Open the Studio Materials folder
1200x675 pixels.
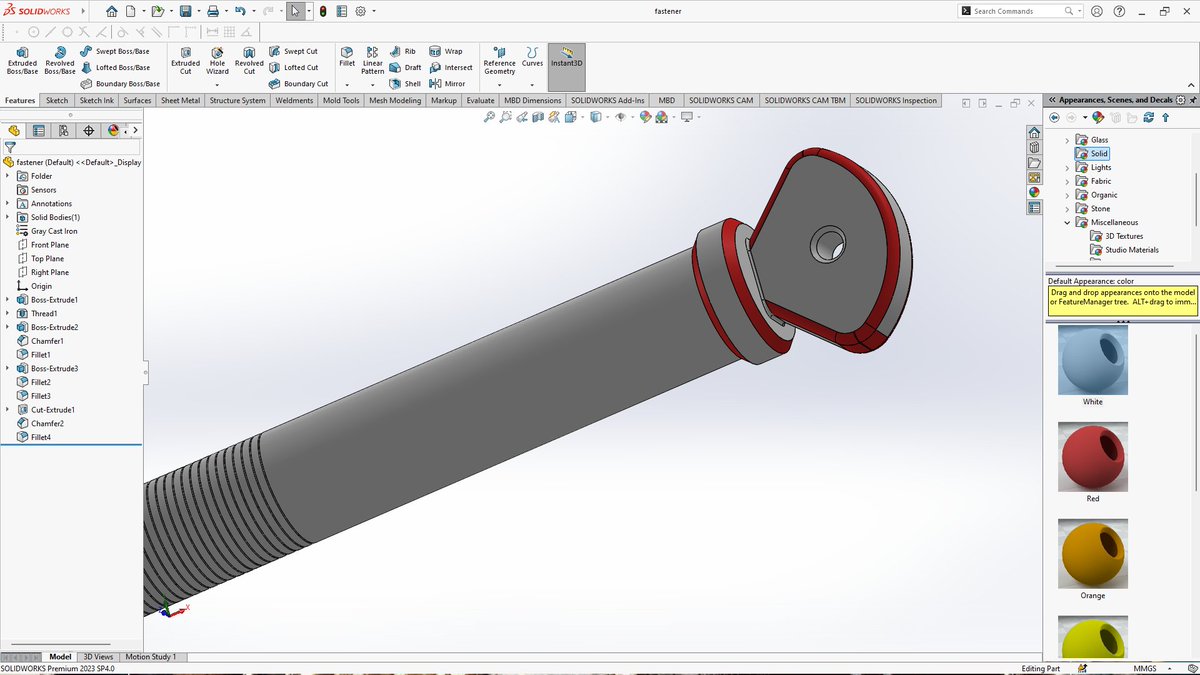pyautogui.click(x=1124, y=250)
